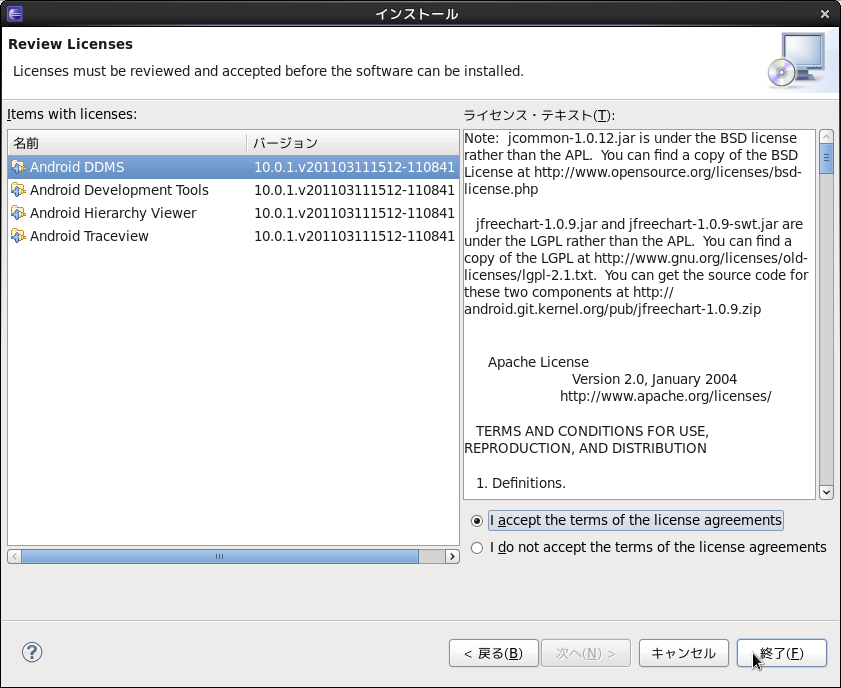The width and height of the screenshot is (841, 688).
Task: Select the Android Development Tools row
Action: click(x=233, y=190)
